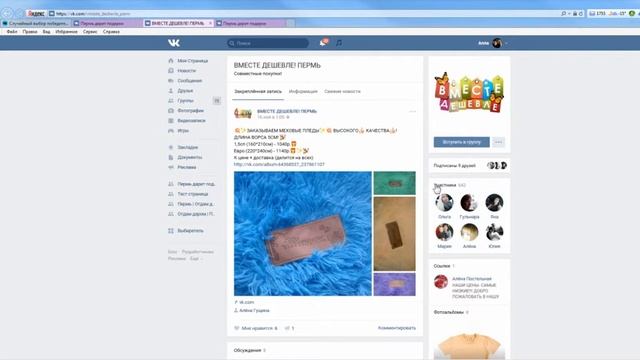This screenshot has width=640, height=360.
Task: Click the ВМЕСТЕ ДЕШЕВЛЕ group logo image
Action: pos(469,93)
